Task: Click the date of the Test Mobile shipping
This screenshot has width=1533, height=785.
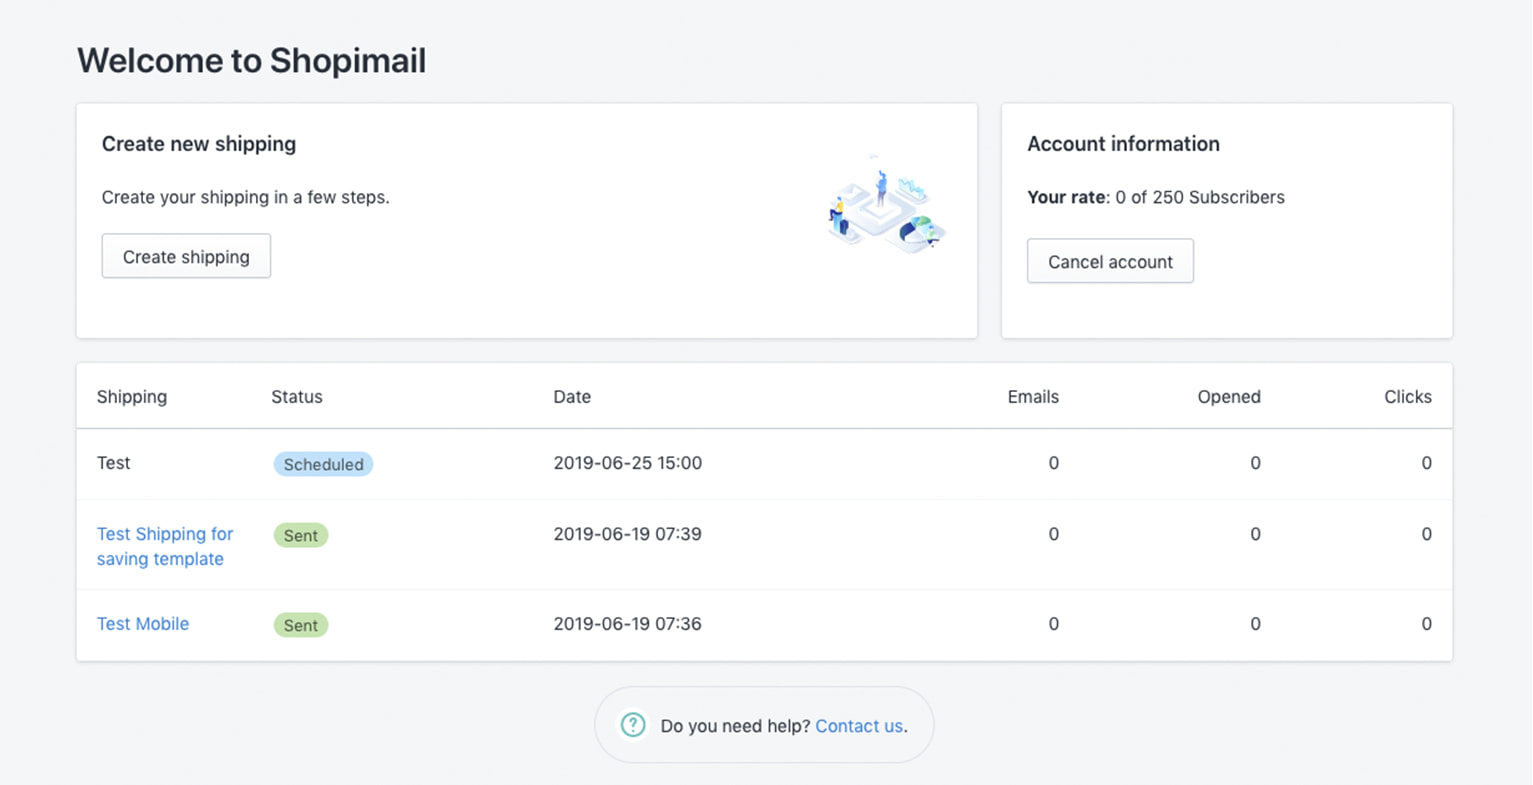Action: [x=628, y=623]
